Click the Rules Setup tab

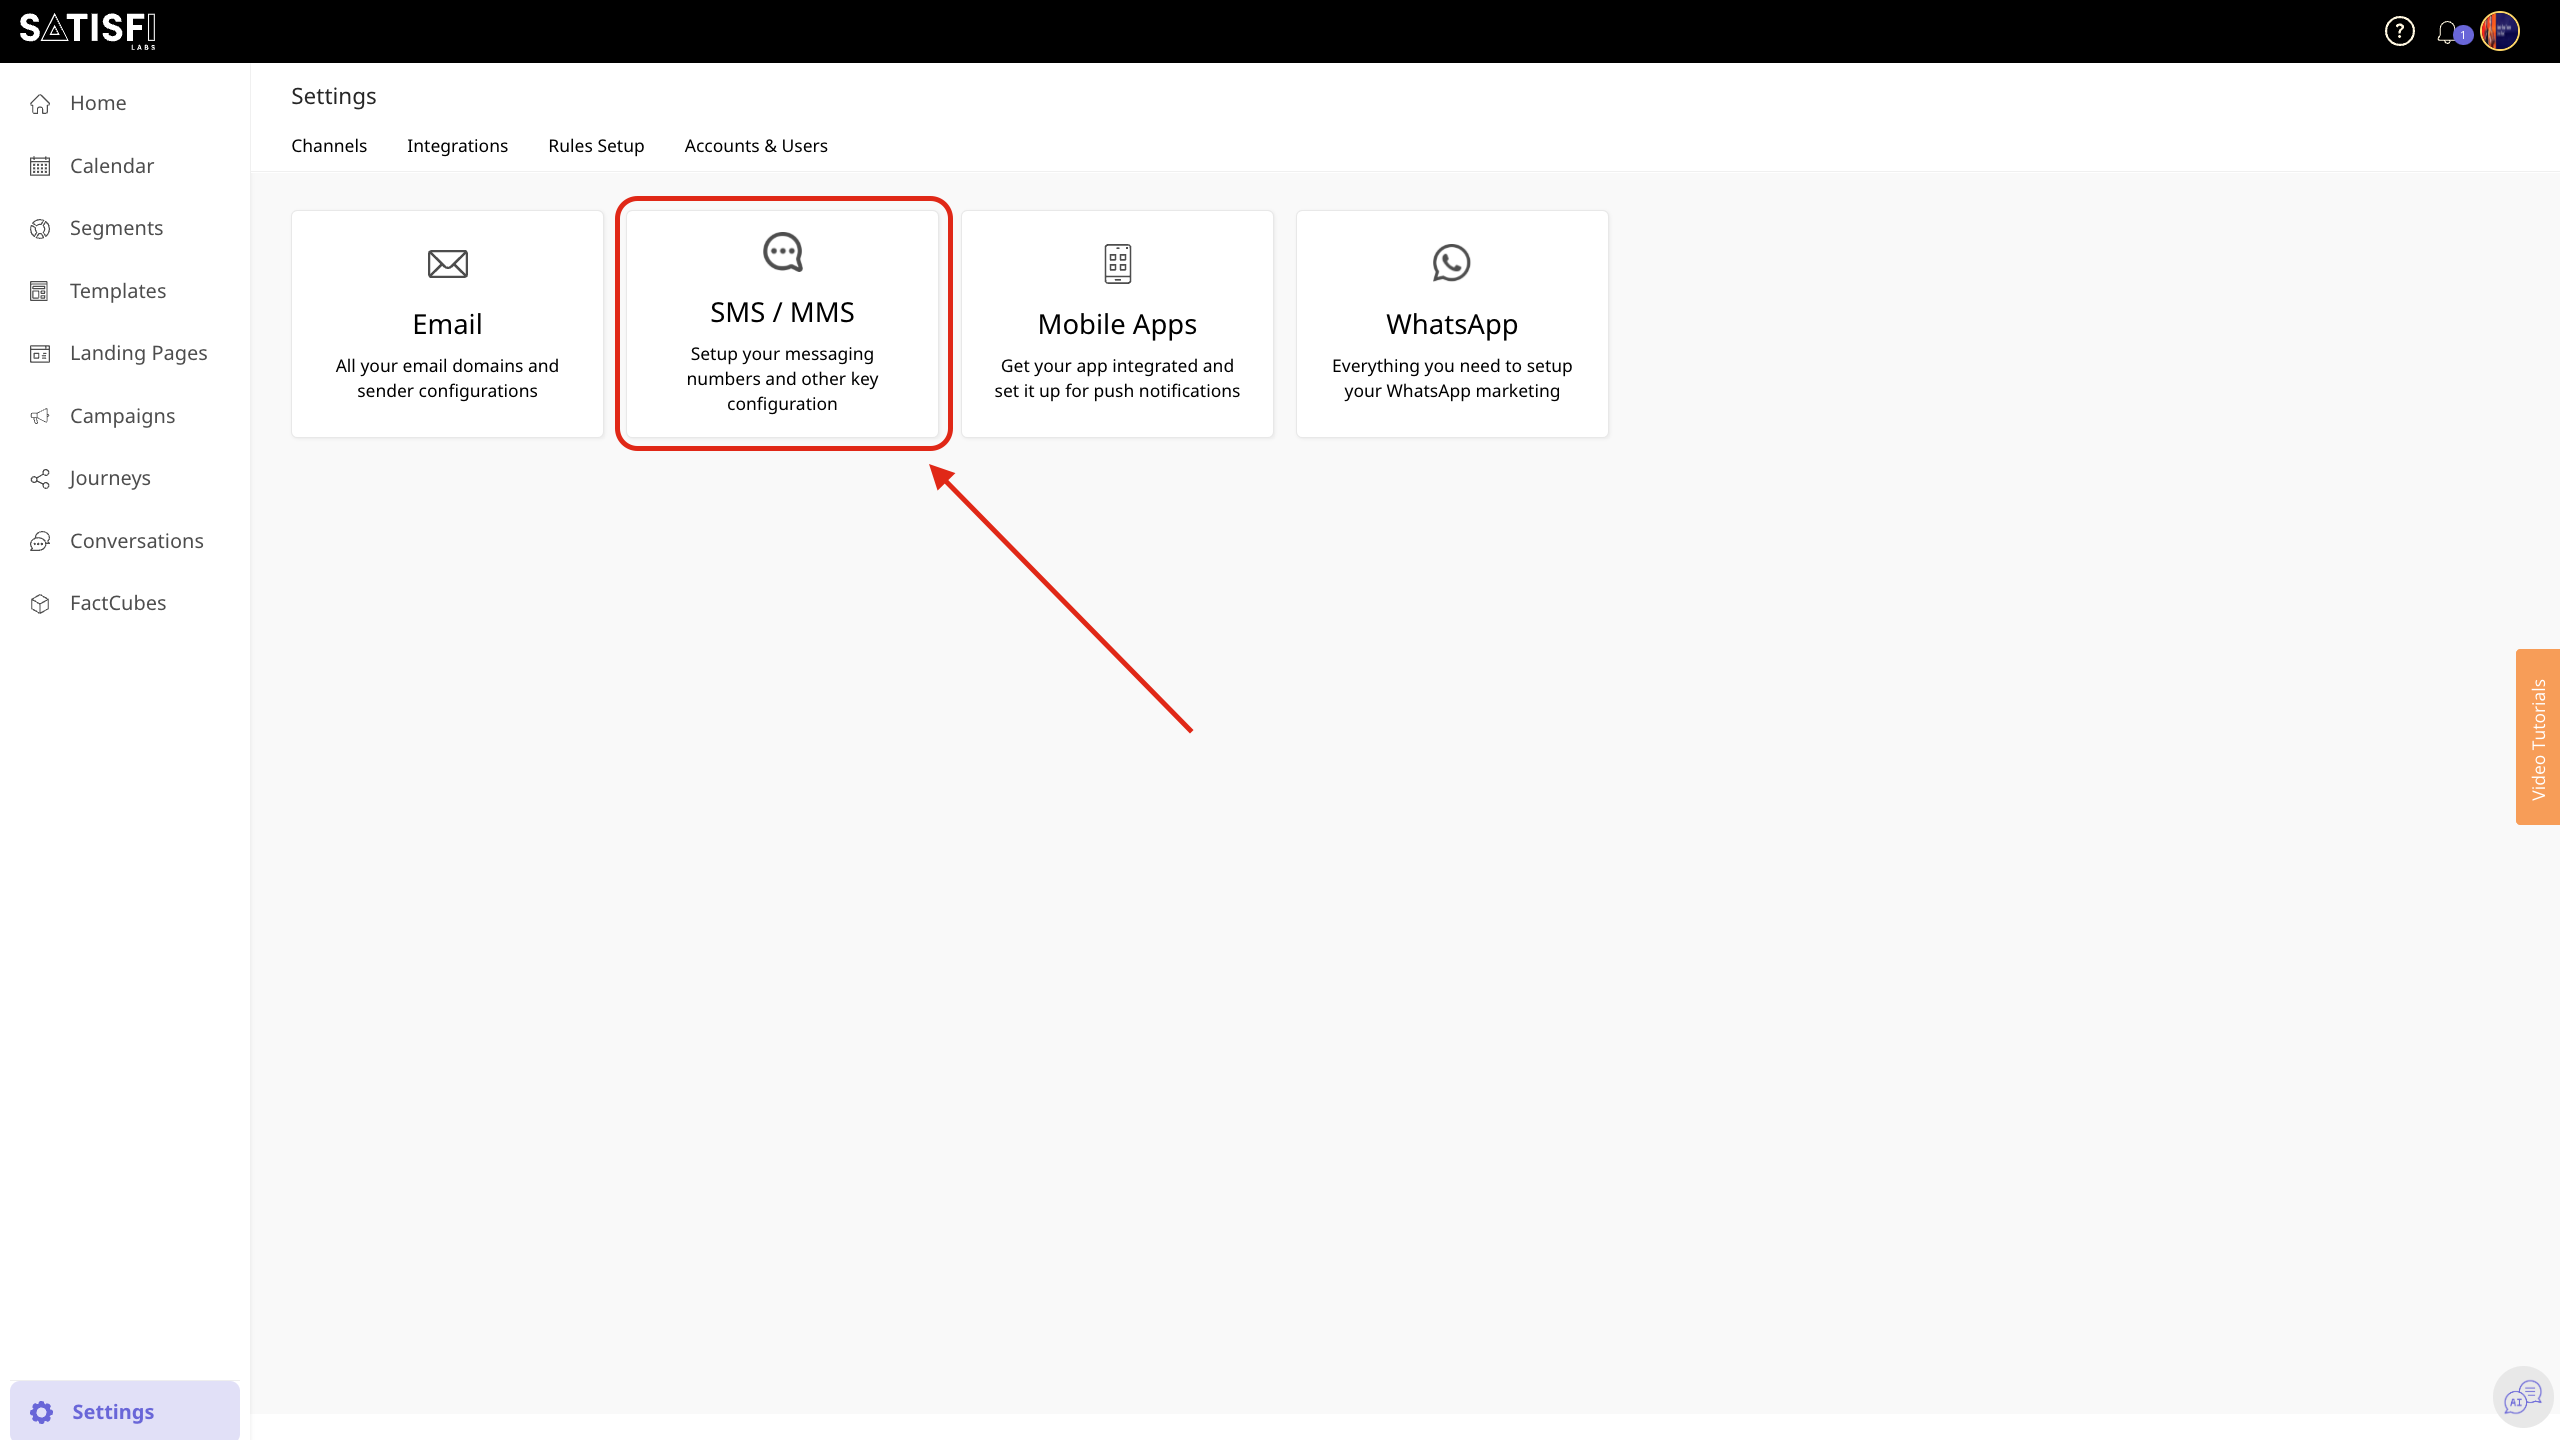[x=596, y=144]
